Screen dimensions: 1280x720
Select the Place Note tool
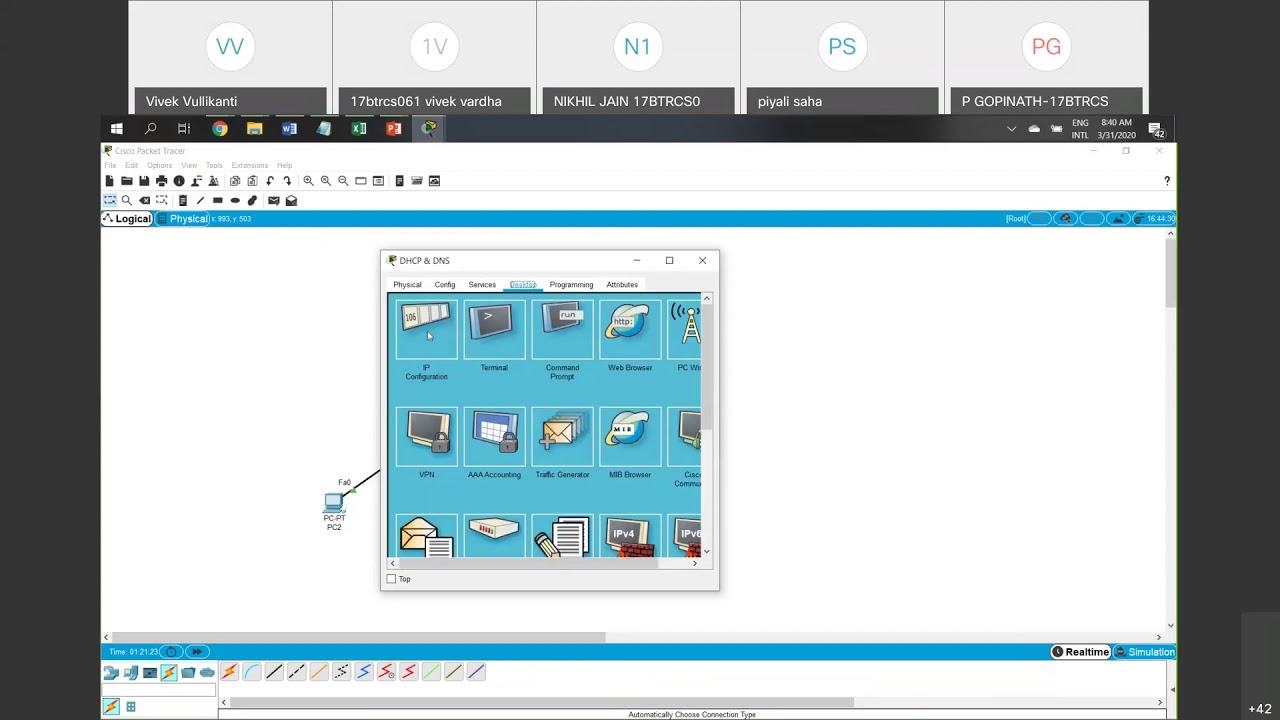pyautogui.click(x=182, y=200)
